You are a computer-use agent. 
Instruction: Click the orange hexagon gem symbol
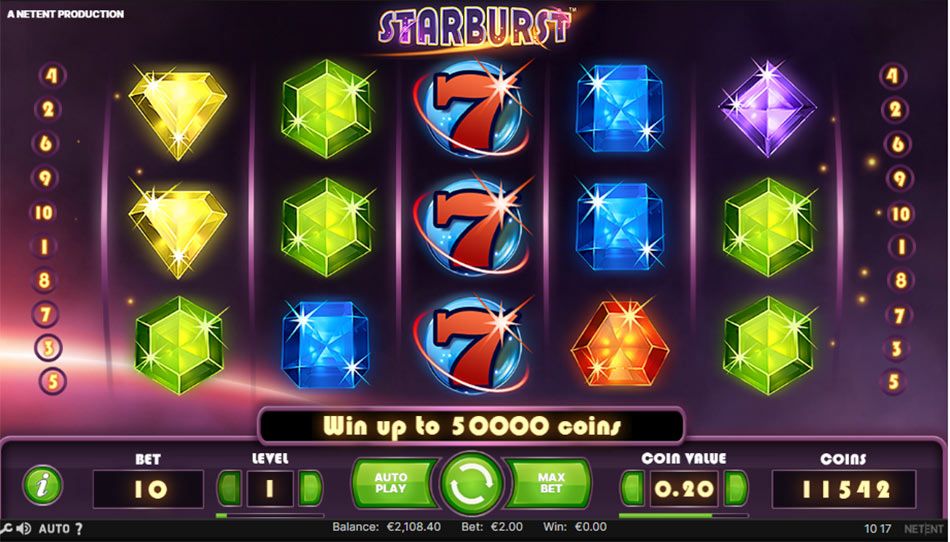(620, 343)
